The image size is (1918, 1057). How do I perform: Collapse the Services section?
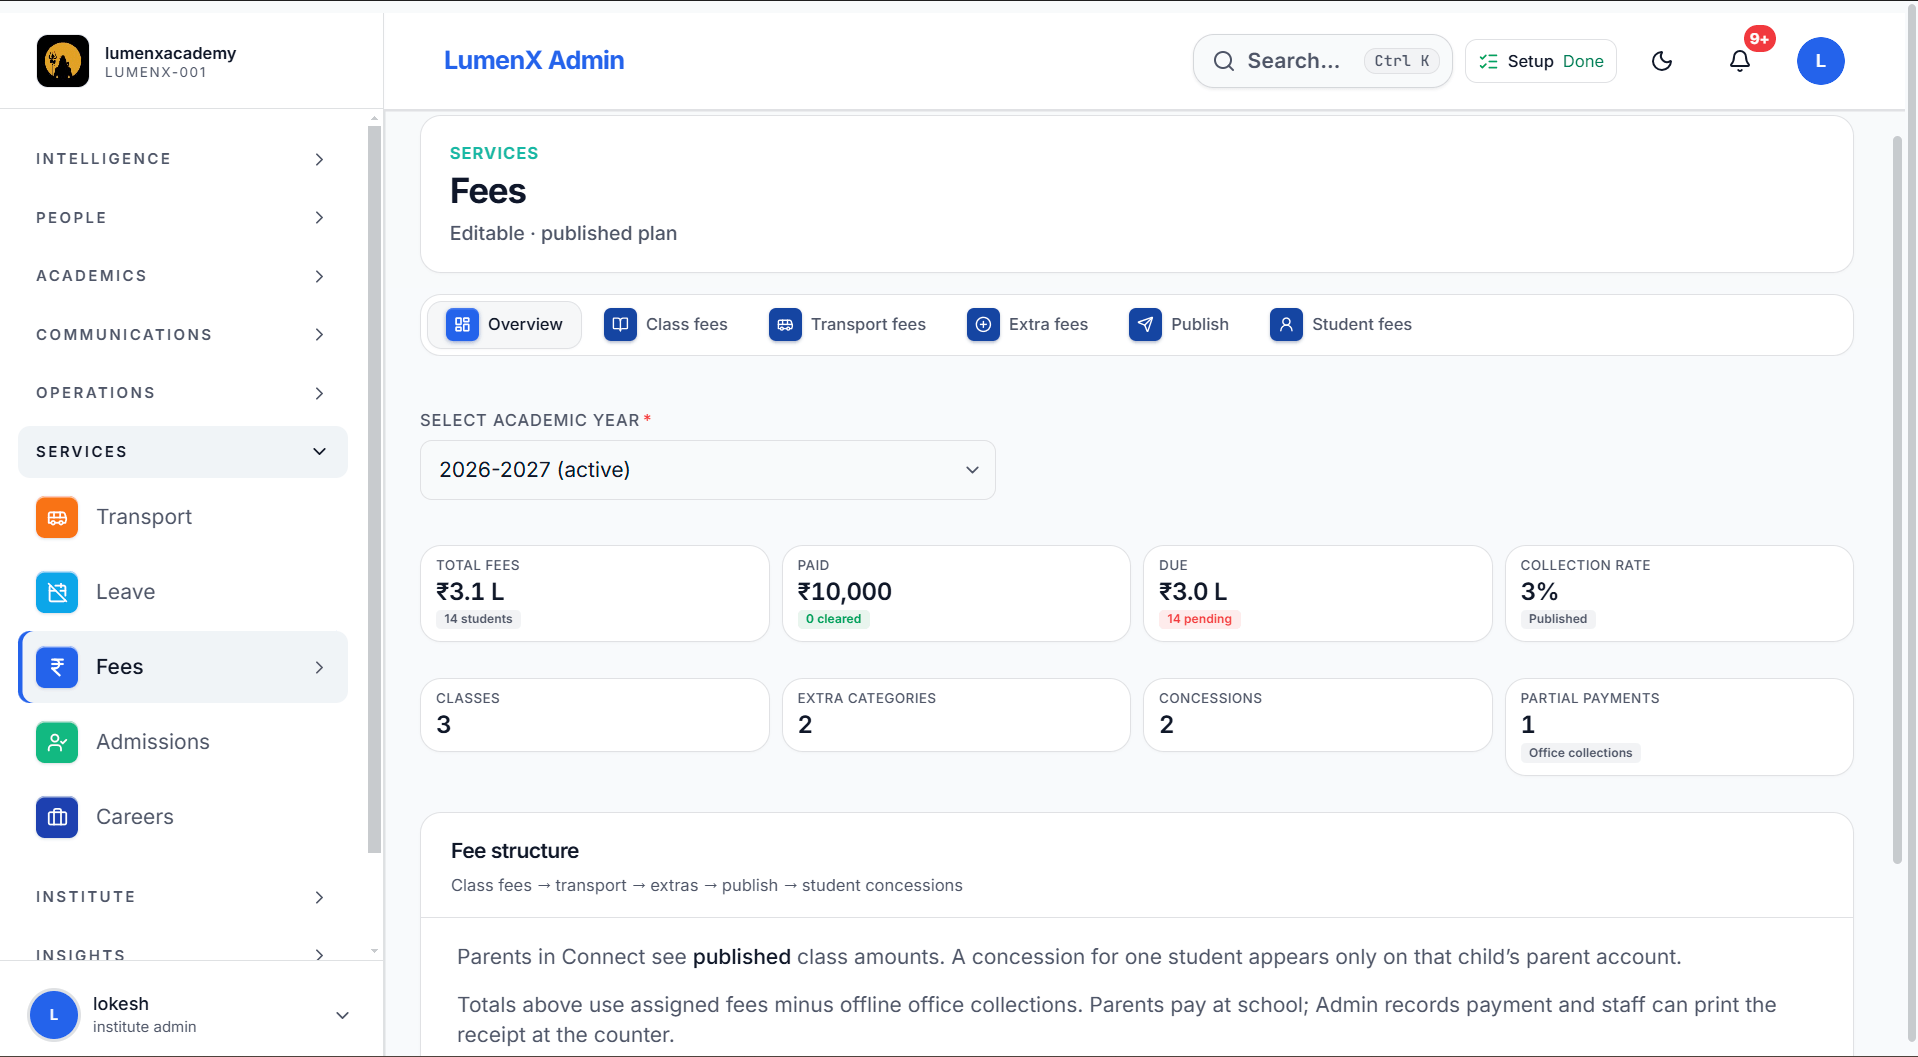pyautogui.click(x=182, y=452)
